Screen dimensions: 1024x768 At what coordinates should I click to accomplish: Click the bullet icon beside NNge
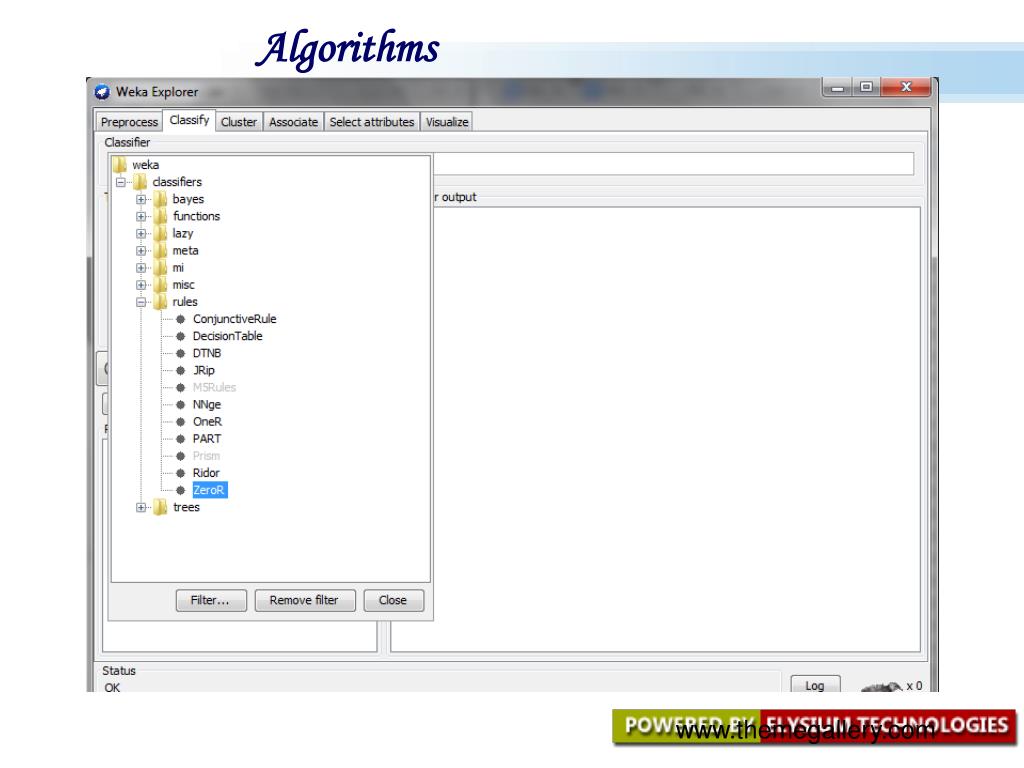tap(181, 404)
